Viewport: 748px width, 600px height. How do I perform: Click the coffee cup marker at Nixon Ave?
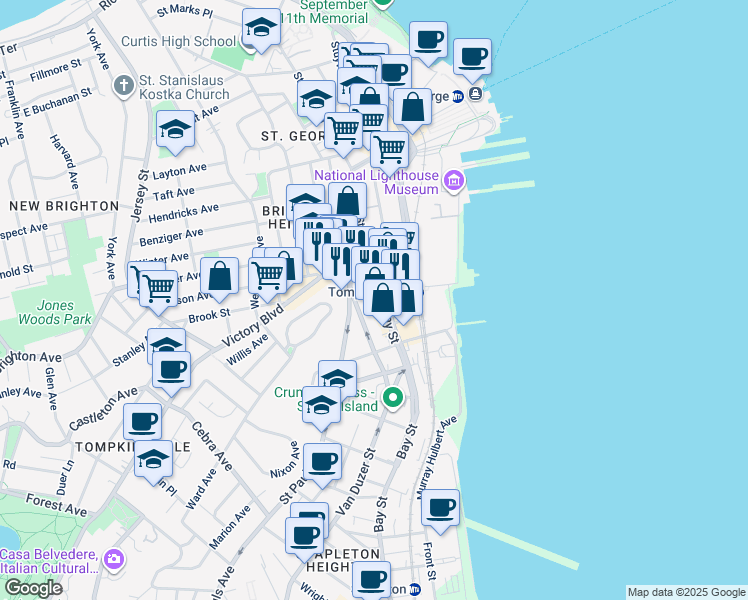[322, 463]
